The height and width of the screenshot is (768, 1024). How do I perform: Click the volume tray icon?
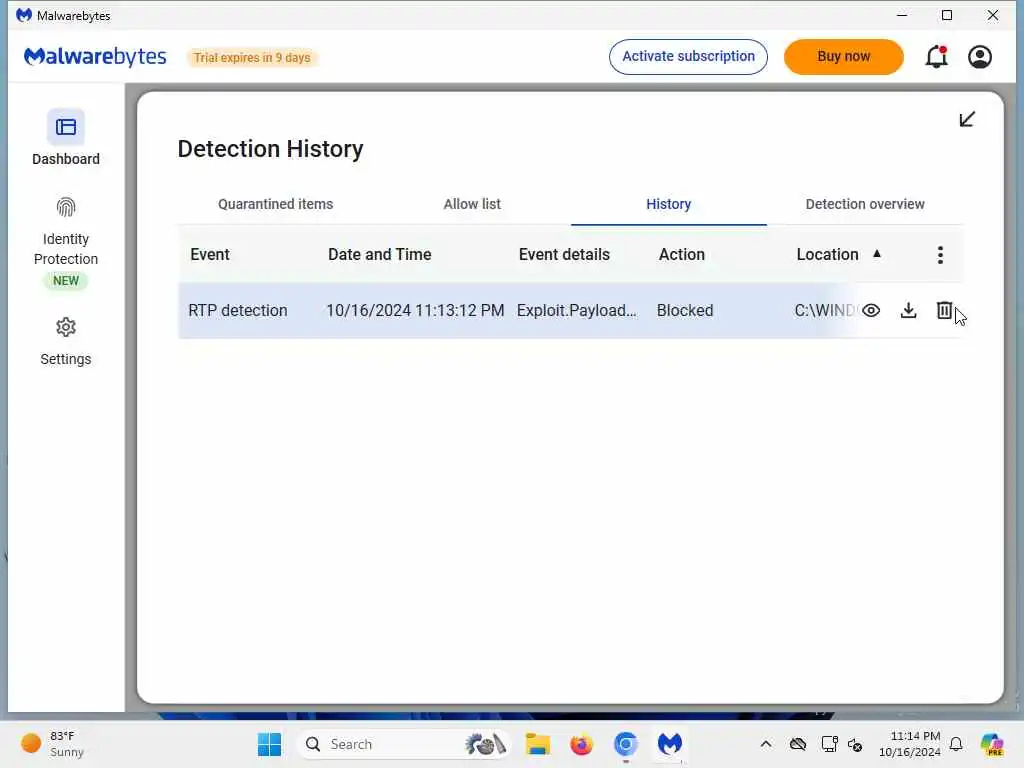click(x=855, y=744)
